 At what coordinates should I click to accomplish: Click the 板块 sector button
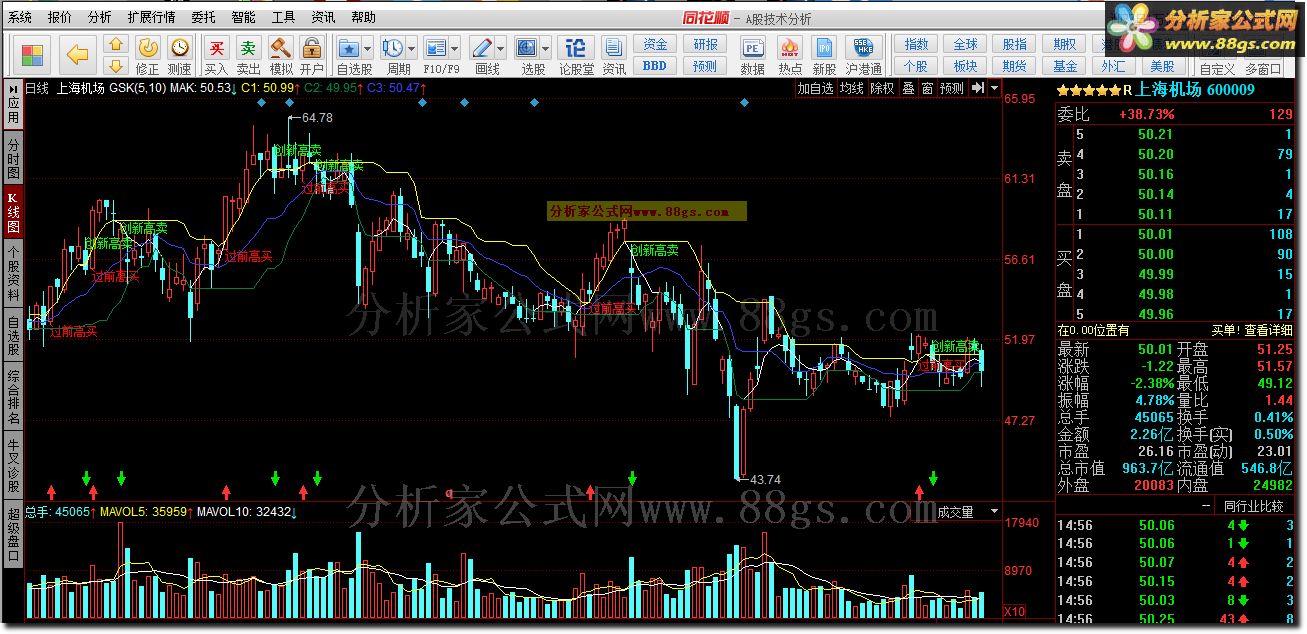click(x=966, y=66)
